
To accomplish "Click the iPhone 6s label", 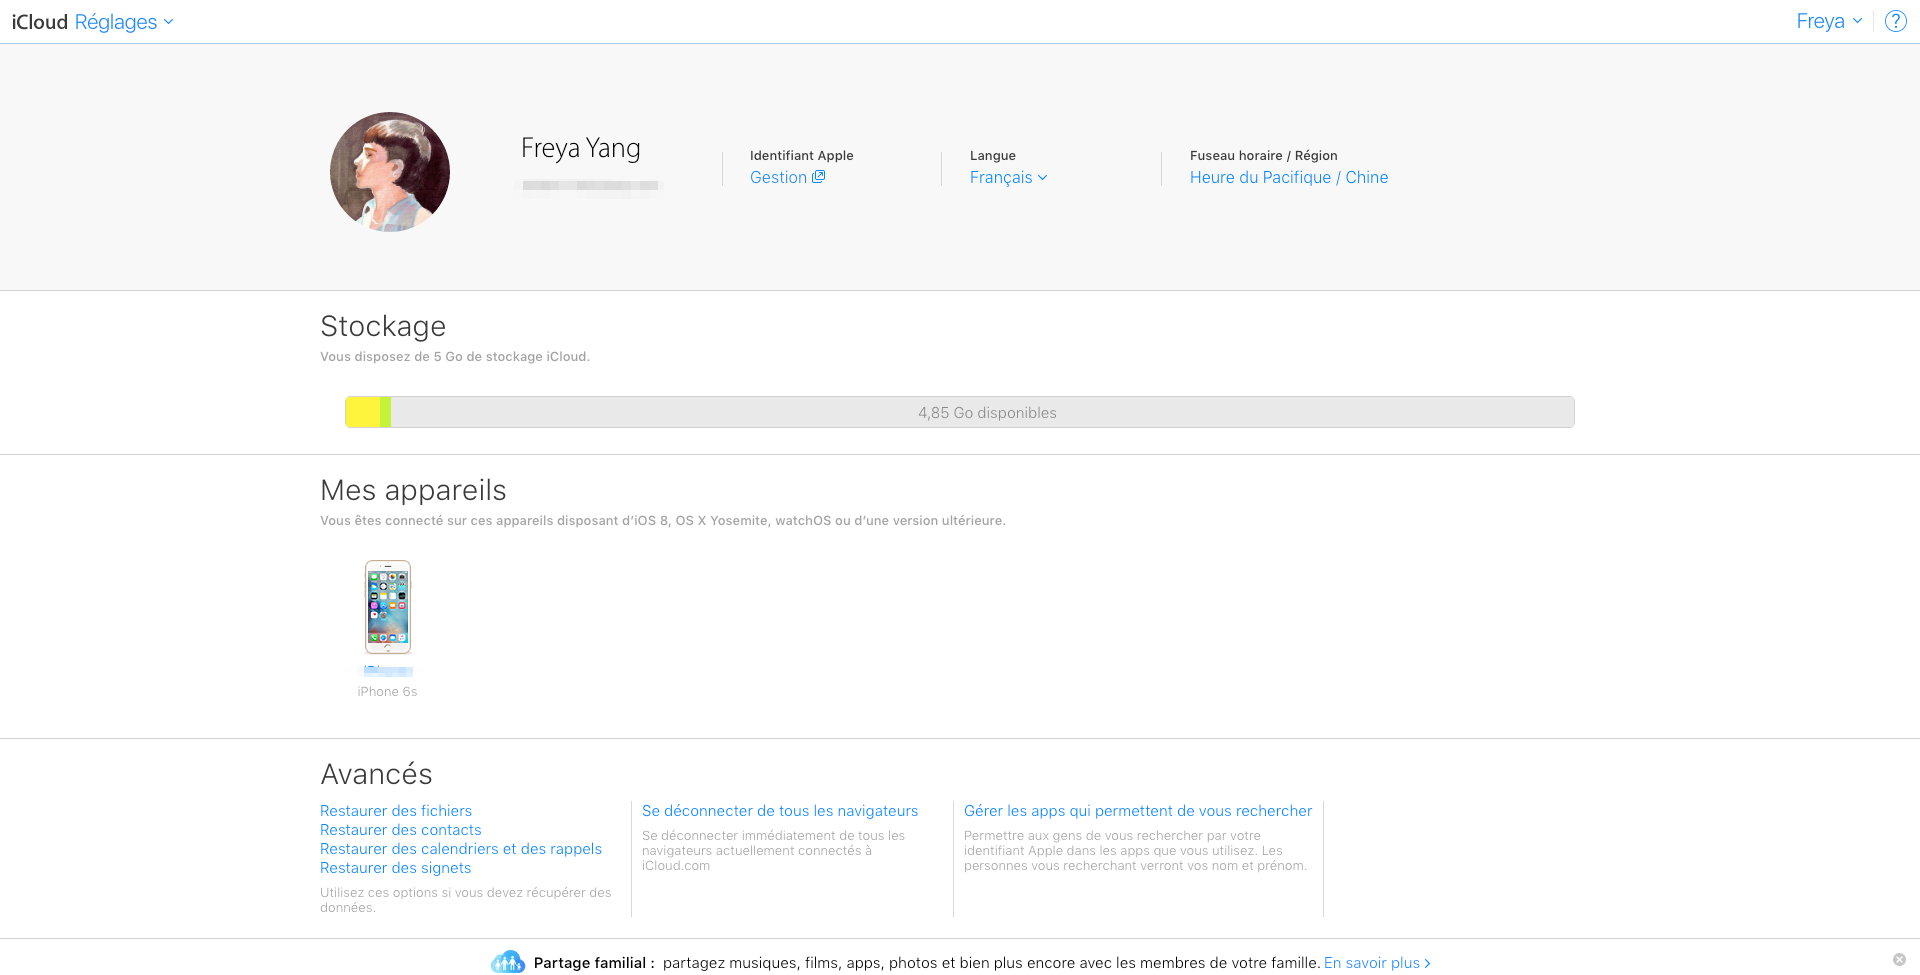I will point(388,692).
